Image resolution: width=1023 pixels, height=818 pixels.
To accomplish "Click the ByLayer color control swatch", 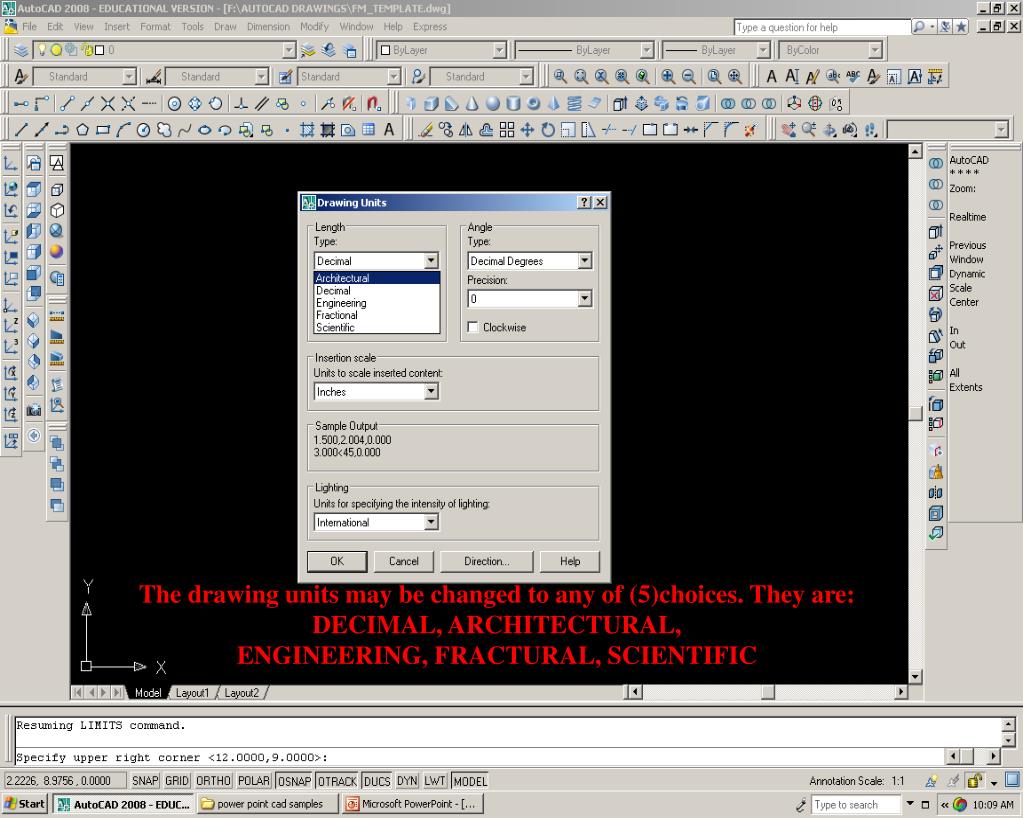I will (386, 50).
